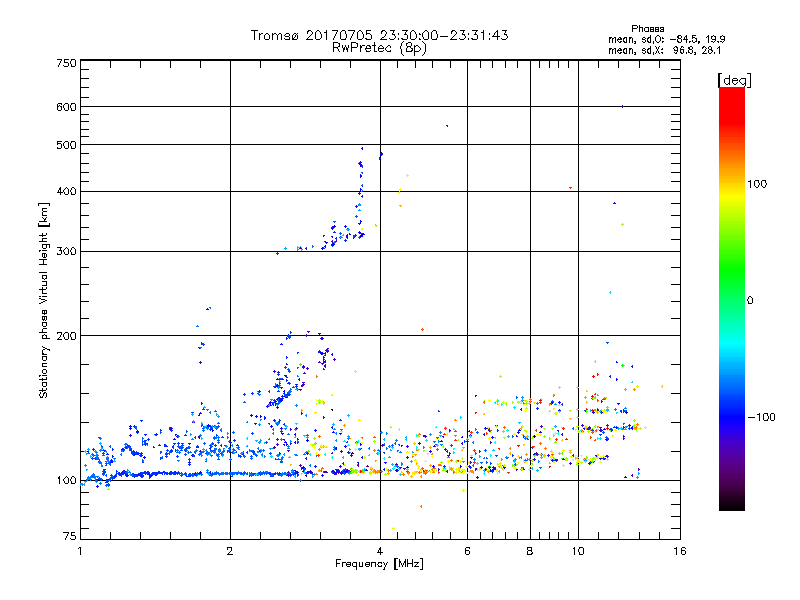
Task: Click the y-axis tick label '200'
Action: [x=66, y=336]
